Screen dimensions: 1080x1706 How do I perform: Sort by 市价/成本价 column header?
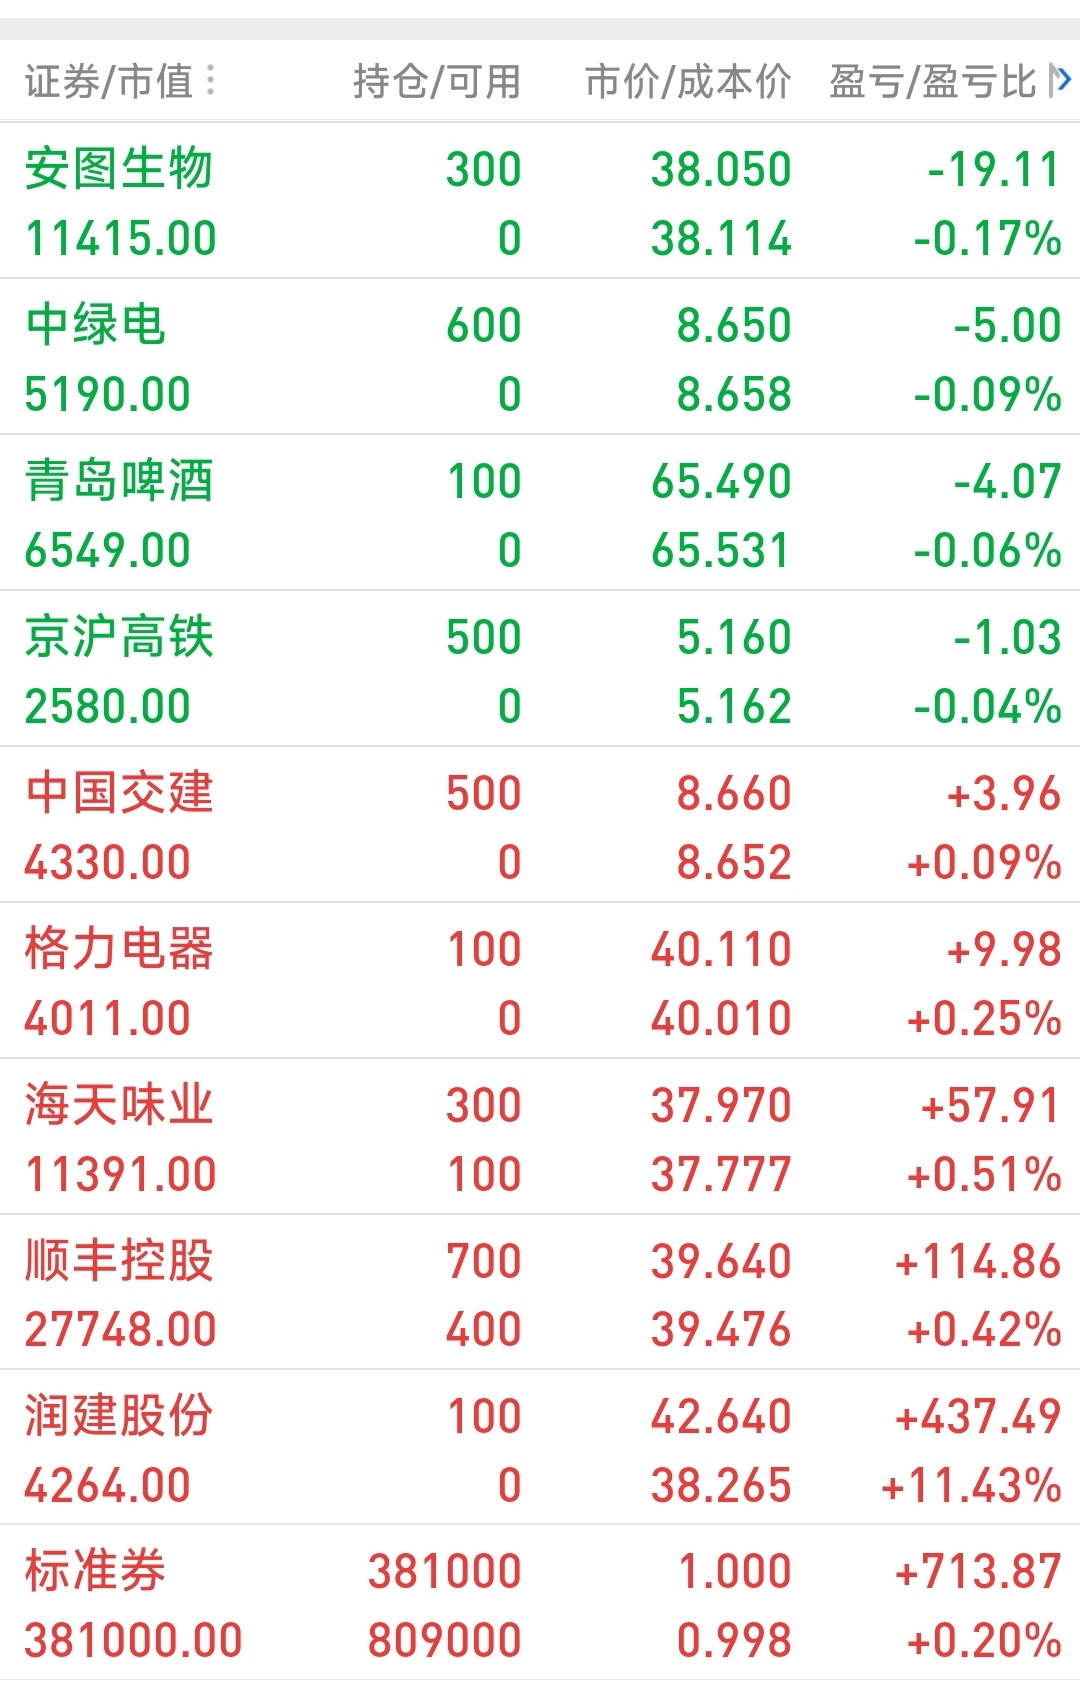[x=688, y=81]
